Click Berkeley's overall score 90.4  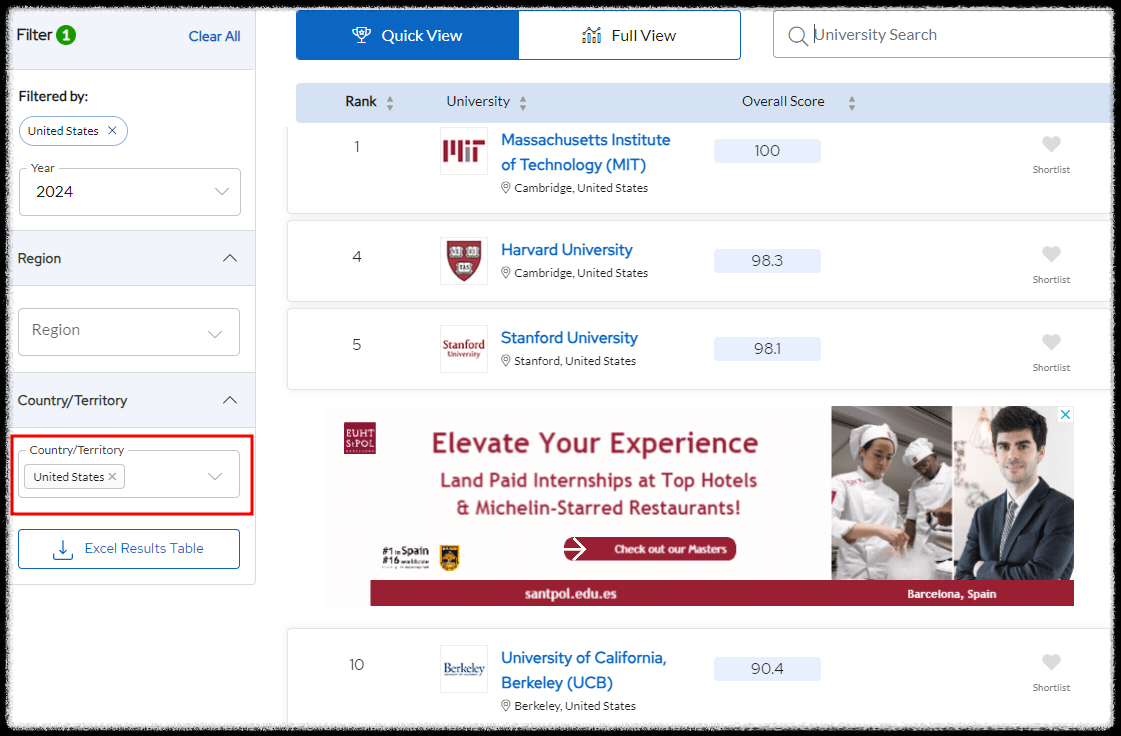tap(767, 669)
